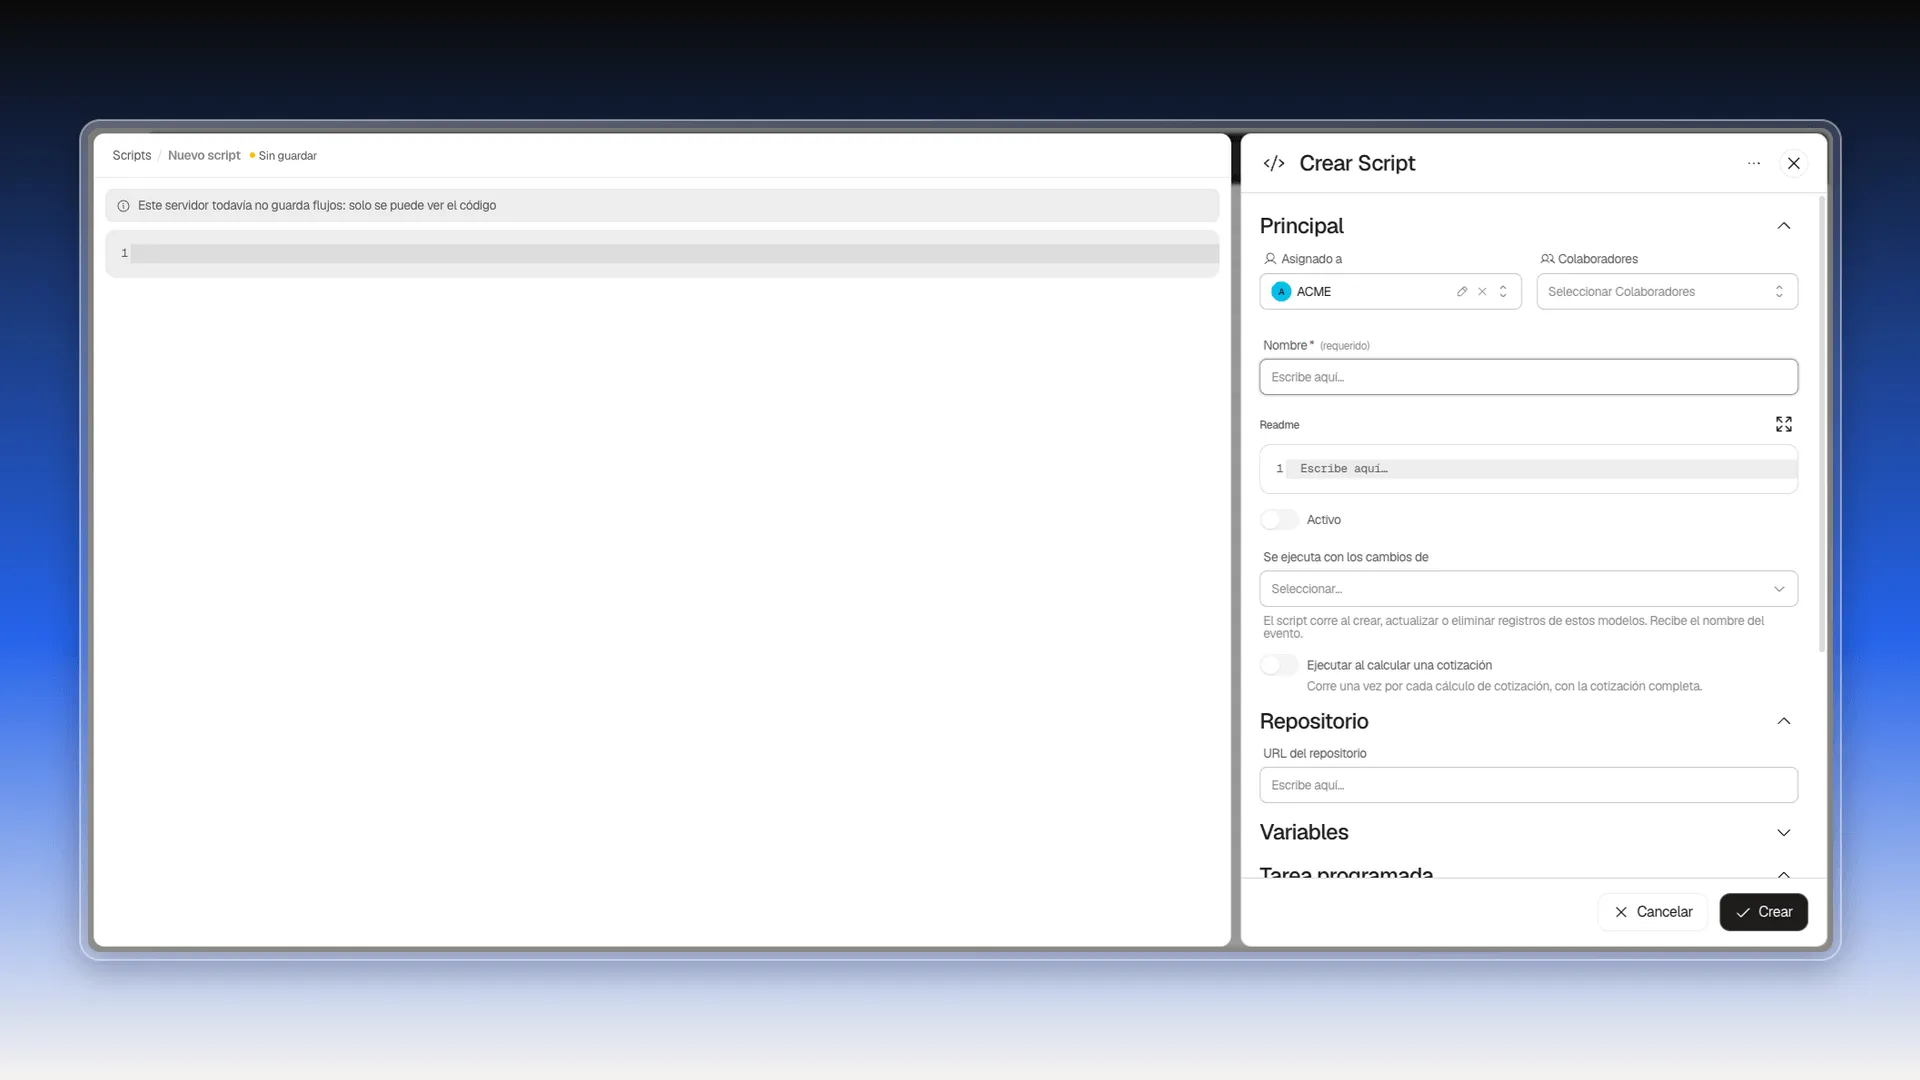Open the Seleccionar Colaboradores dropdown
The image size is (1920, 1080).
[1667, 291]
